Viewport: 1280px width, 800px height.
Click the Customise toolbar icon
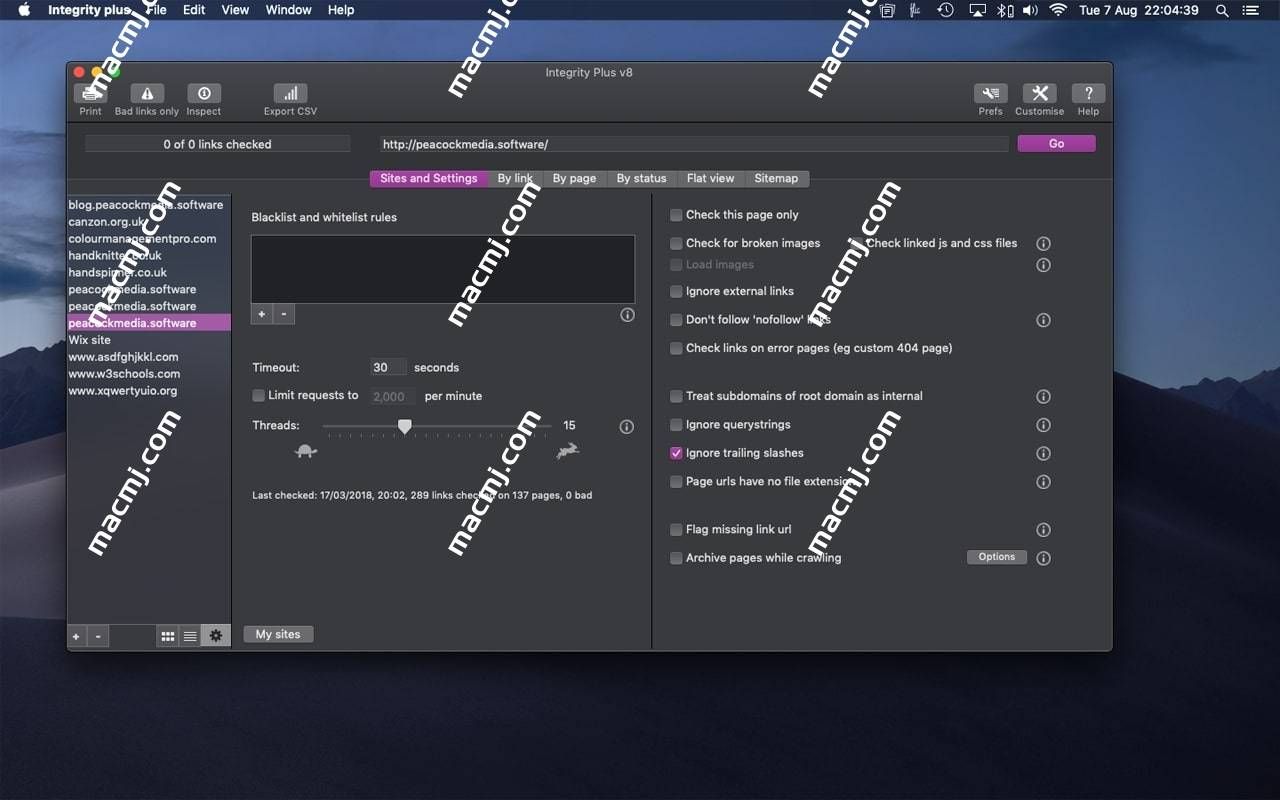coord(1040,94)
